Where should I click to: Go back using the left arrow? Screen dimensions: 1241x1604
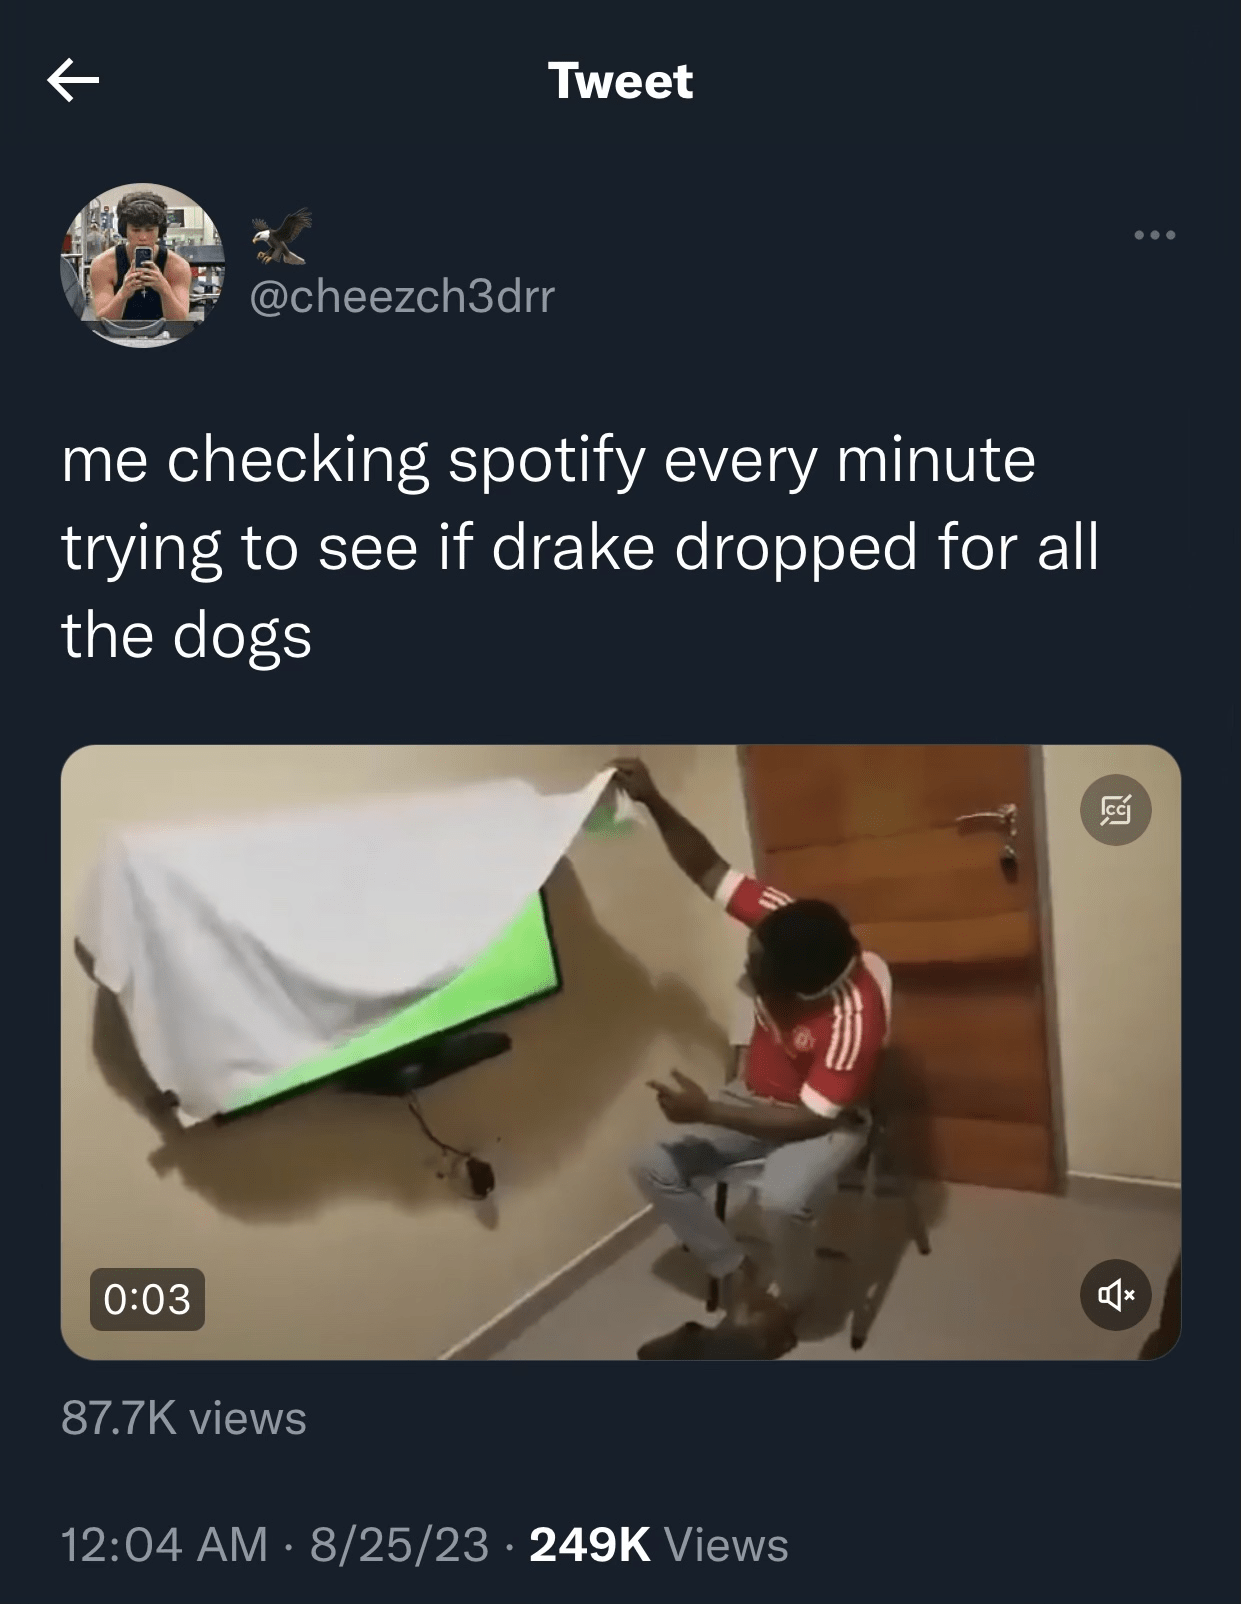coord(73,81)
